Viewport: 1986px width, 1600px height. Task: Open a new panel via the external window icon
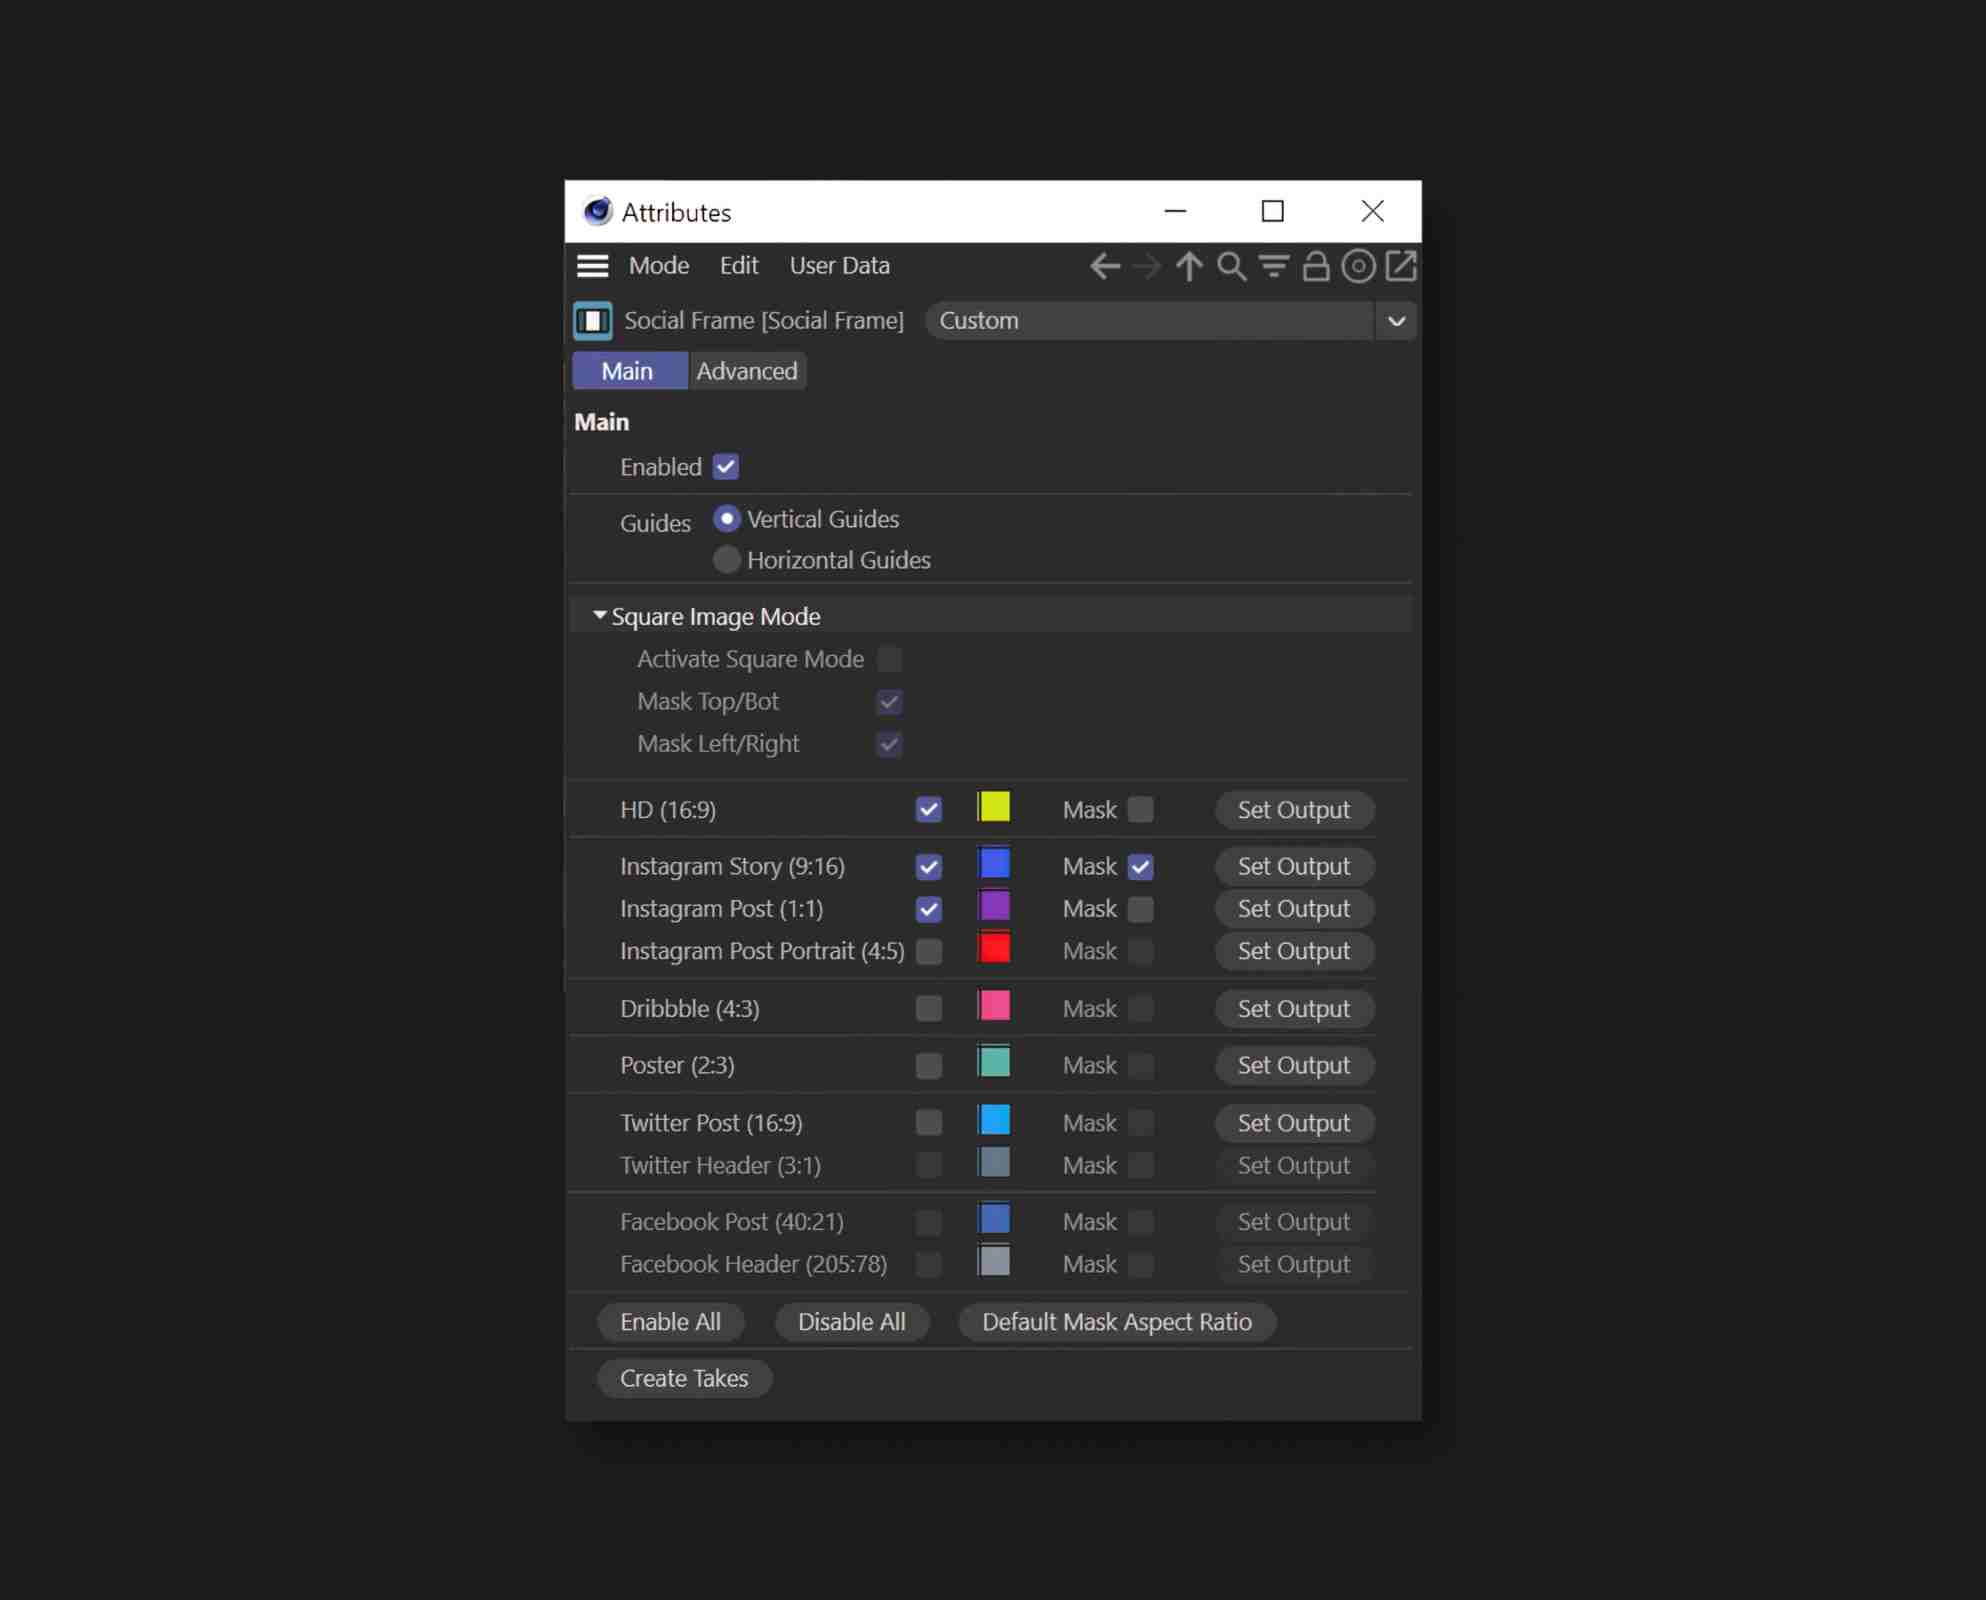(1401, 266)
